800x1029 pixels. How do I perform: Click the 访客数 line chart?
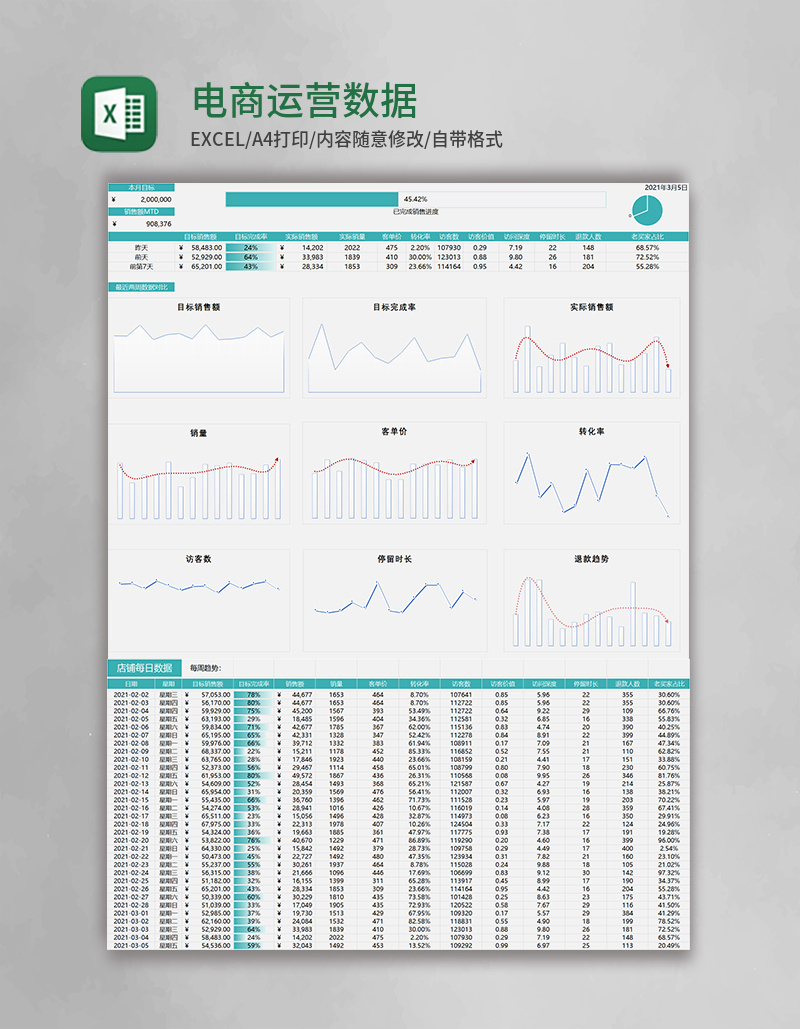[x=202, y=600]
